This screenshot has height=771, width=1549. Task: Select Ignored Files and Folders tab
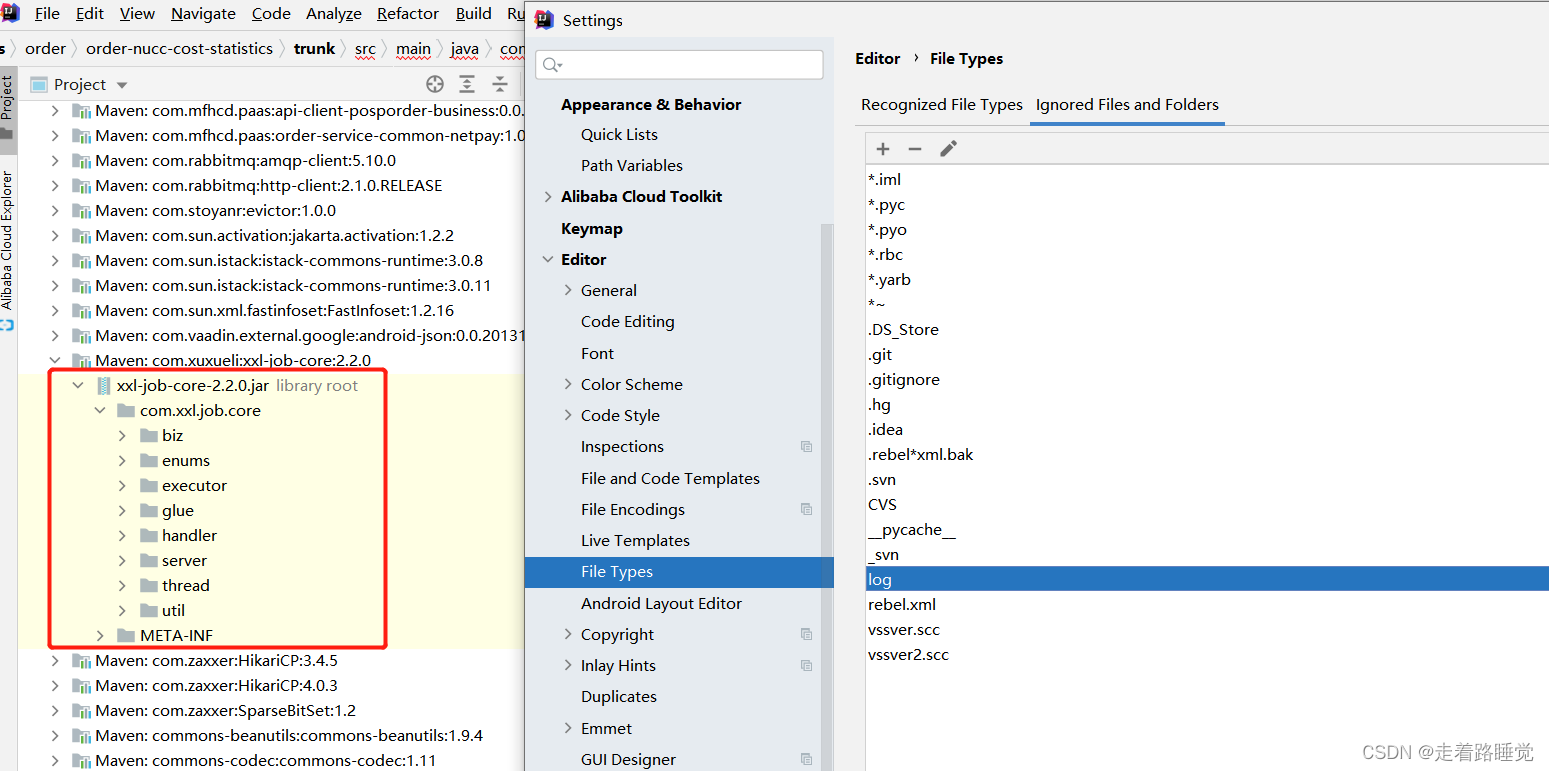[1127, 105]
